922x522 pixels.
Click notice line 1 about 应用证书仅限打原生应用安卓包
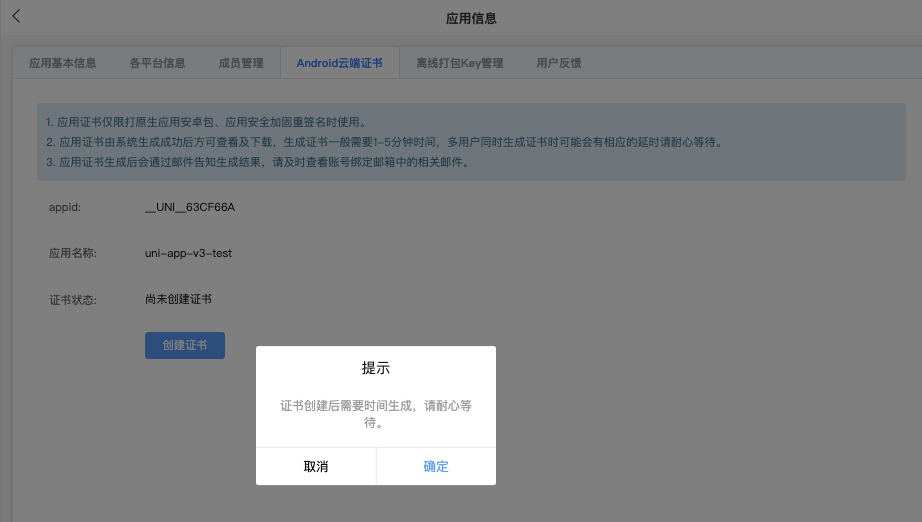[207, 122]
